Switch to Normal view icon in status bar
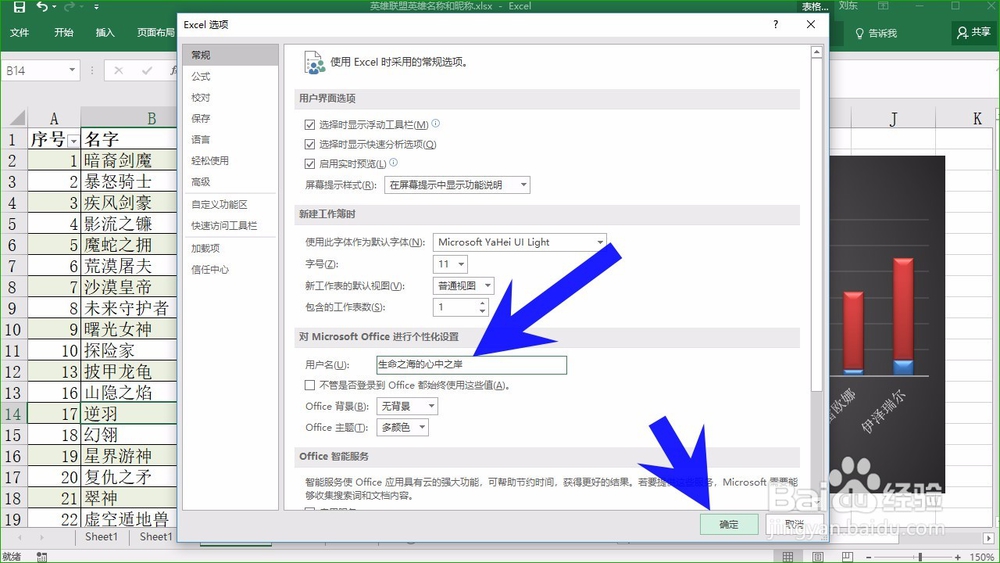Image resolution: width=1000 pixels, height=563 pixels. point(788,557)
